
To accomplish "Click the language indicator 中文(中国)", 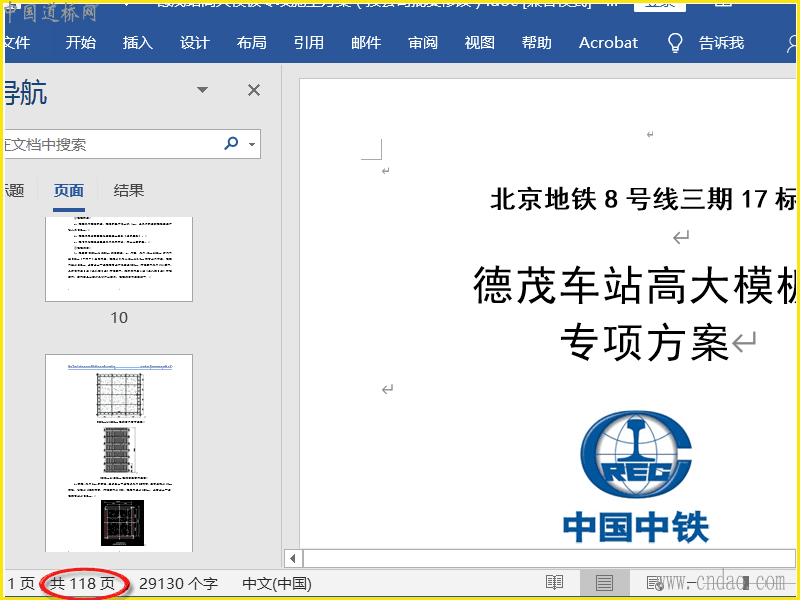I will (x=277, y=583).
